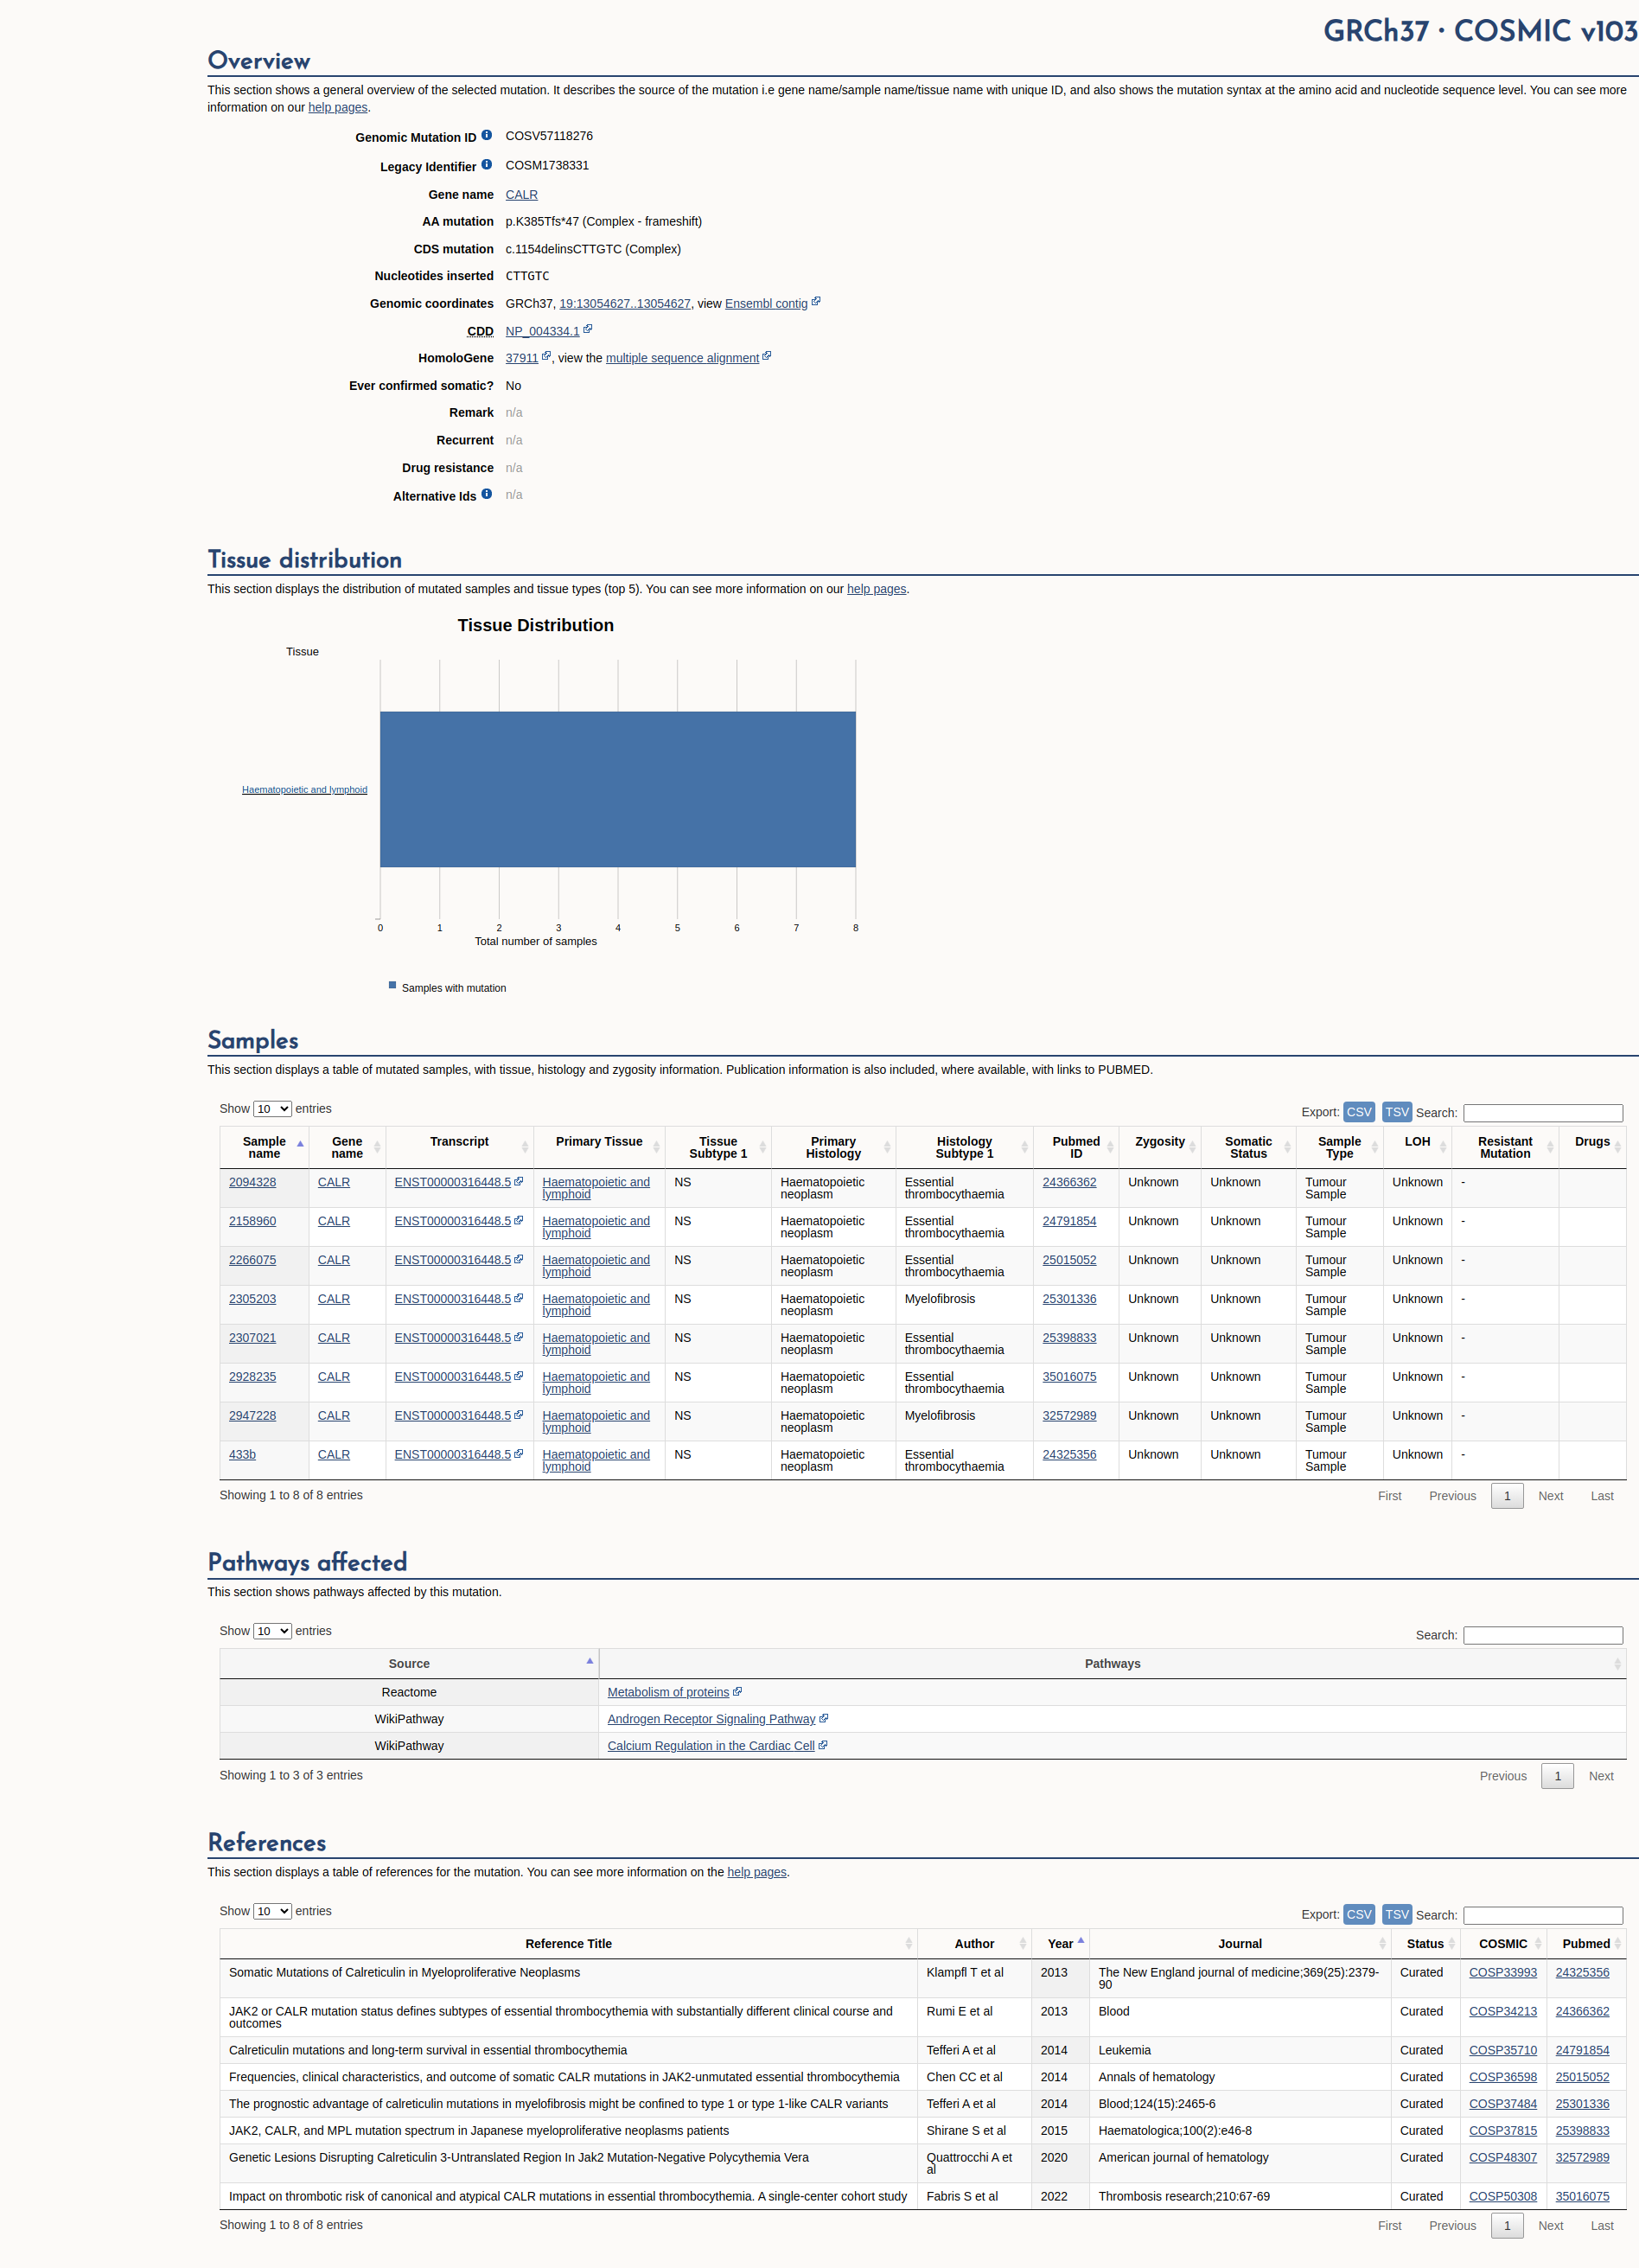Sort Samples table by Zygosity

[1160, 1148]
